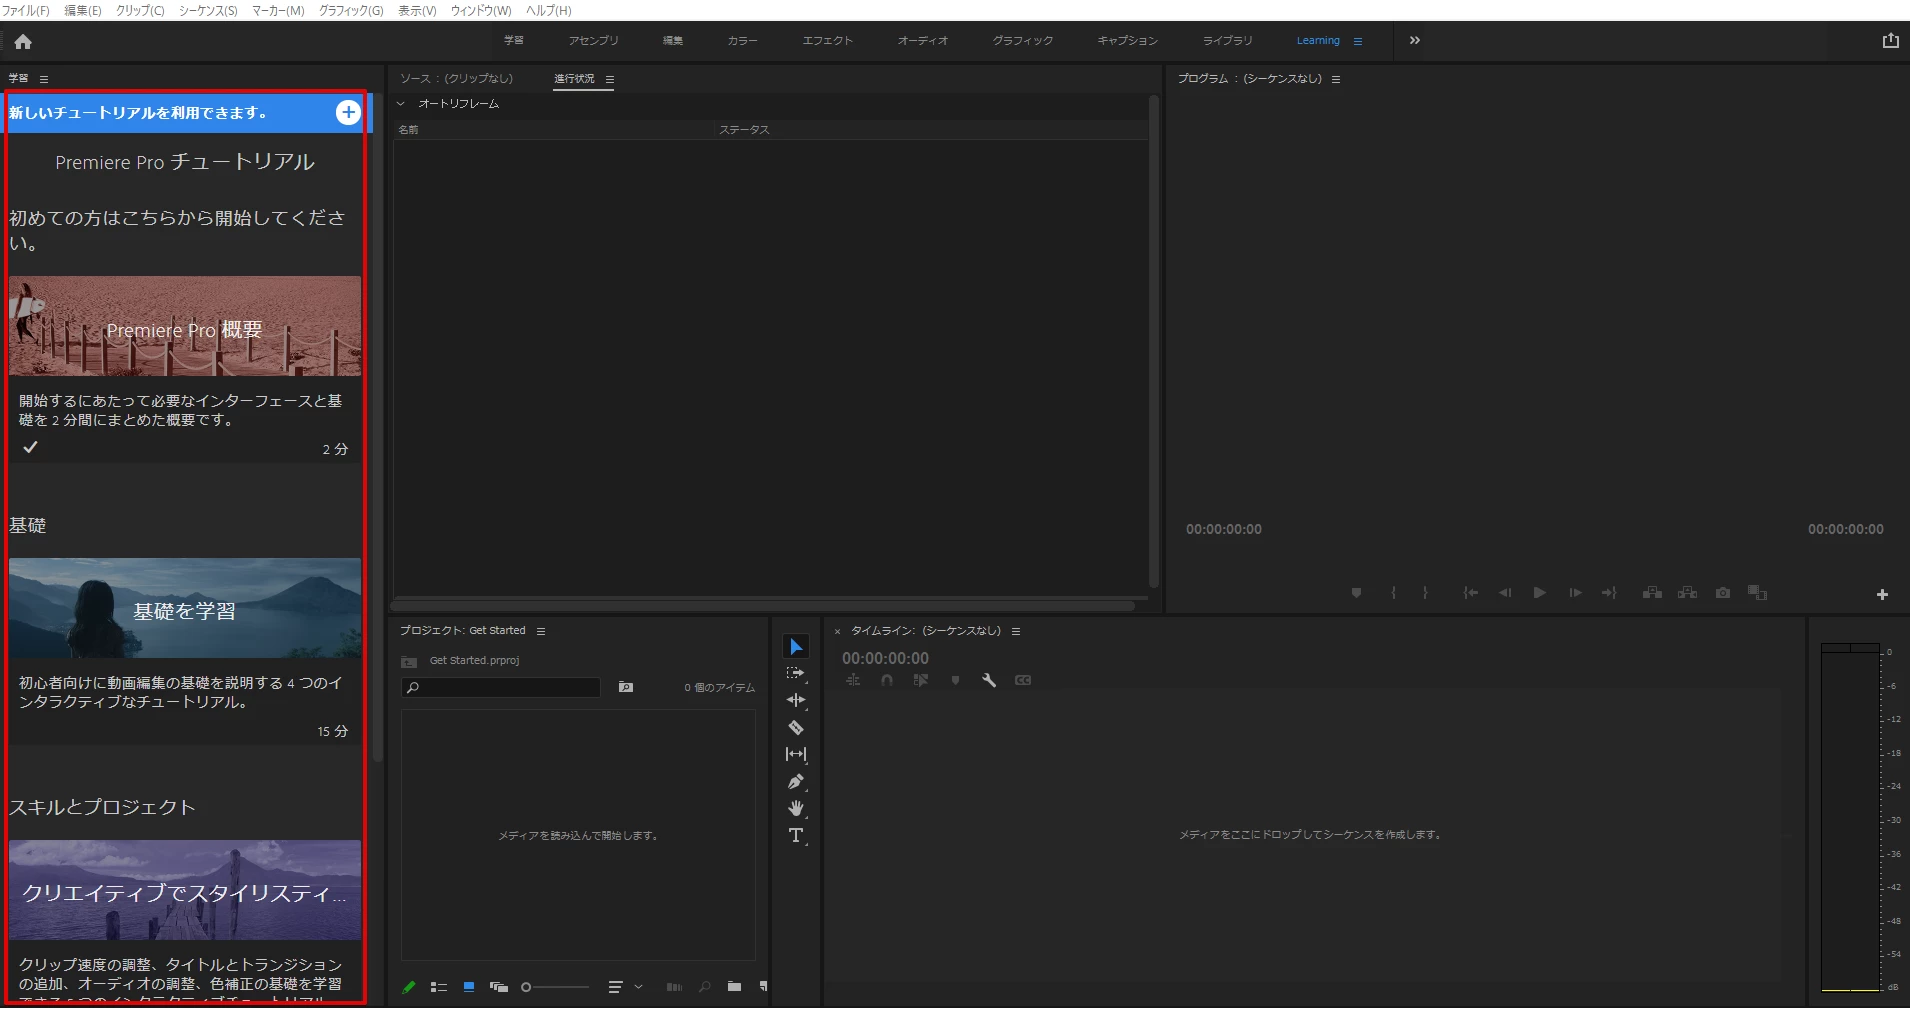
Task: Click the Mark In brace button
Action: click(x=1393, y=593)
